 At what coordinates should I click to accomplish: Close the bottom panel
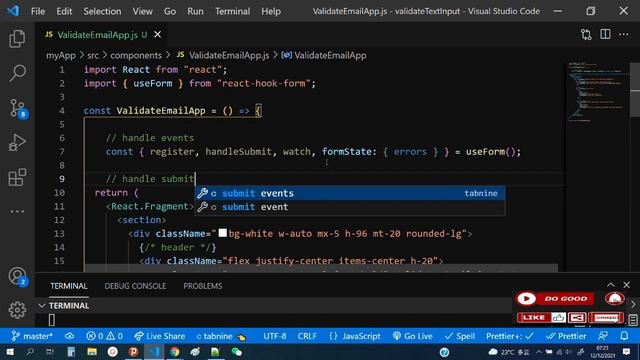point(627,285)
